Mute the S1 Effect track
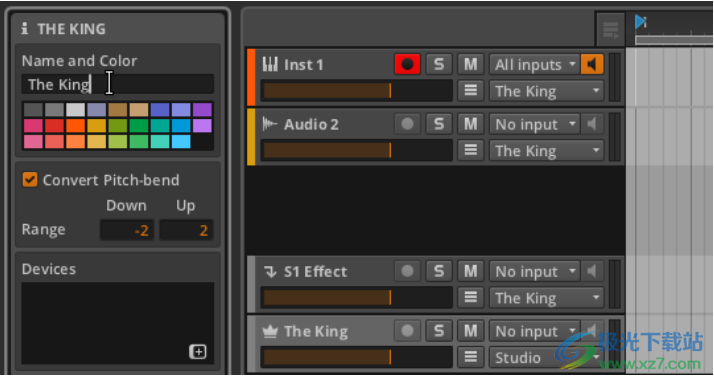This screenshot has width=714, height=380. pyautogui.click(x=470, y=272)
